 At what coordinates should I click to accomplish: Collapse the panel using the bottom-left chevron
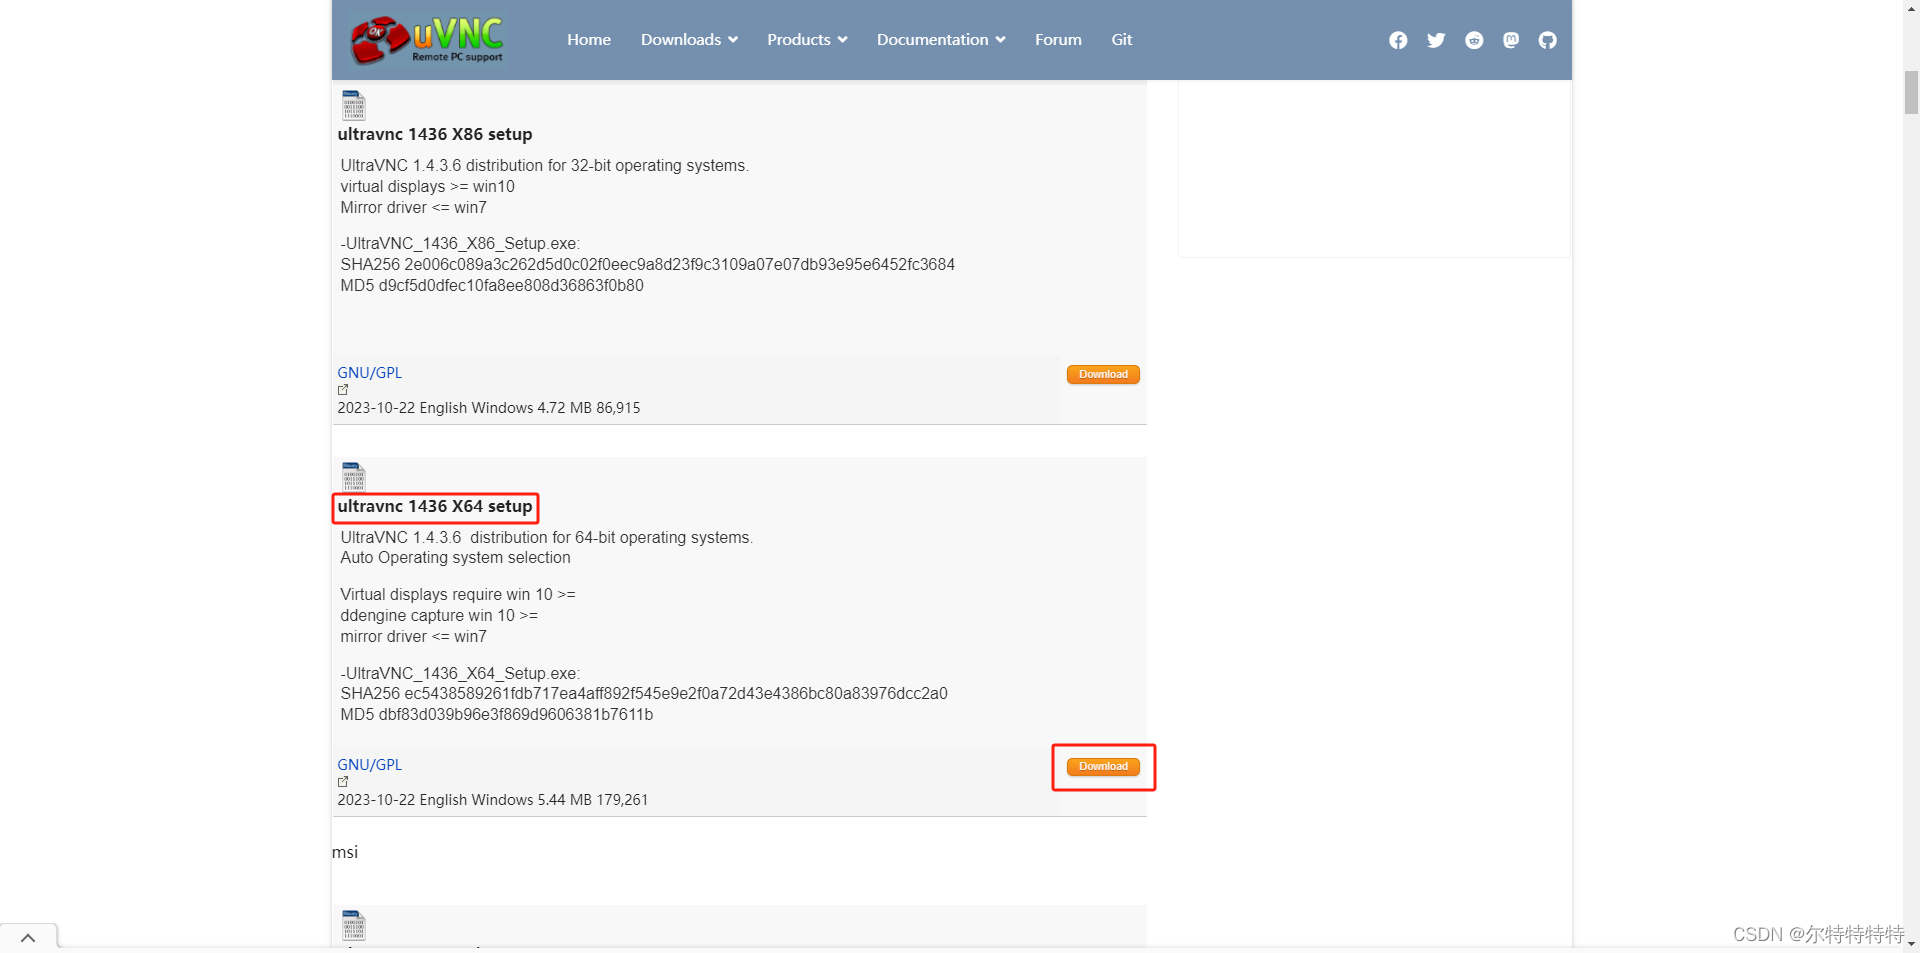tap(27, 936)
